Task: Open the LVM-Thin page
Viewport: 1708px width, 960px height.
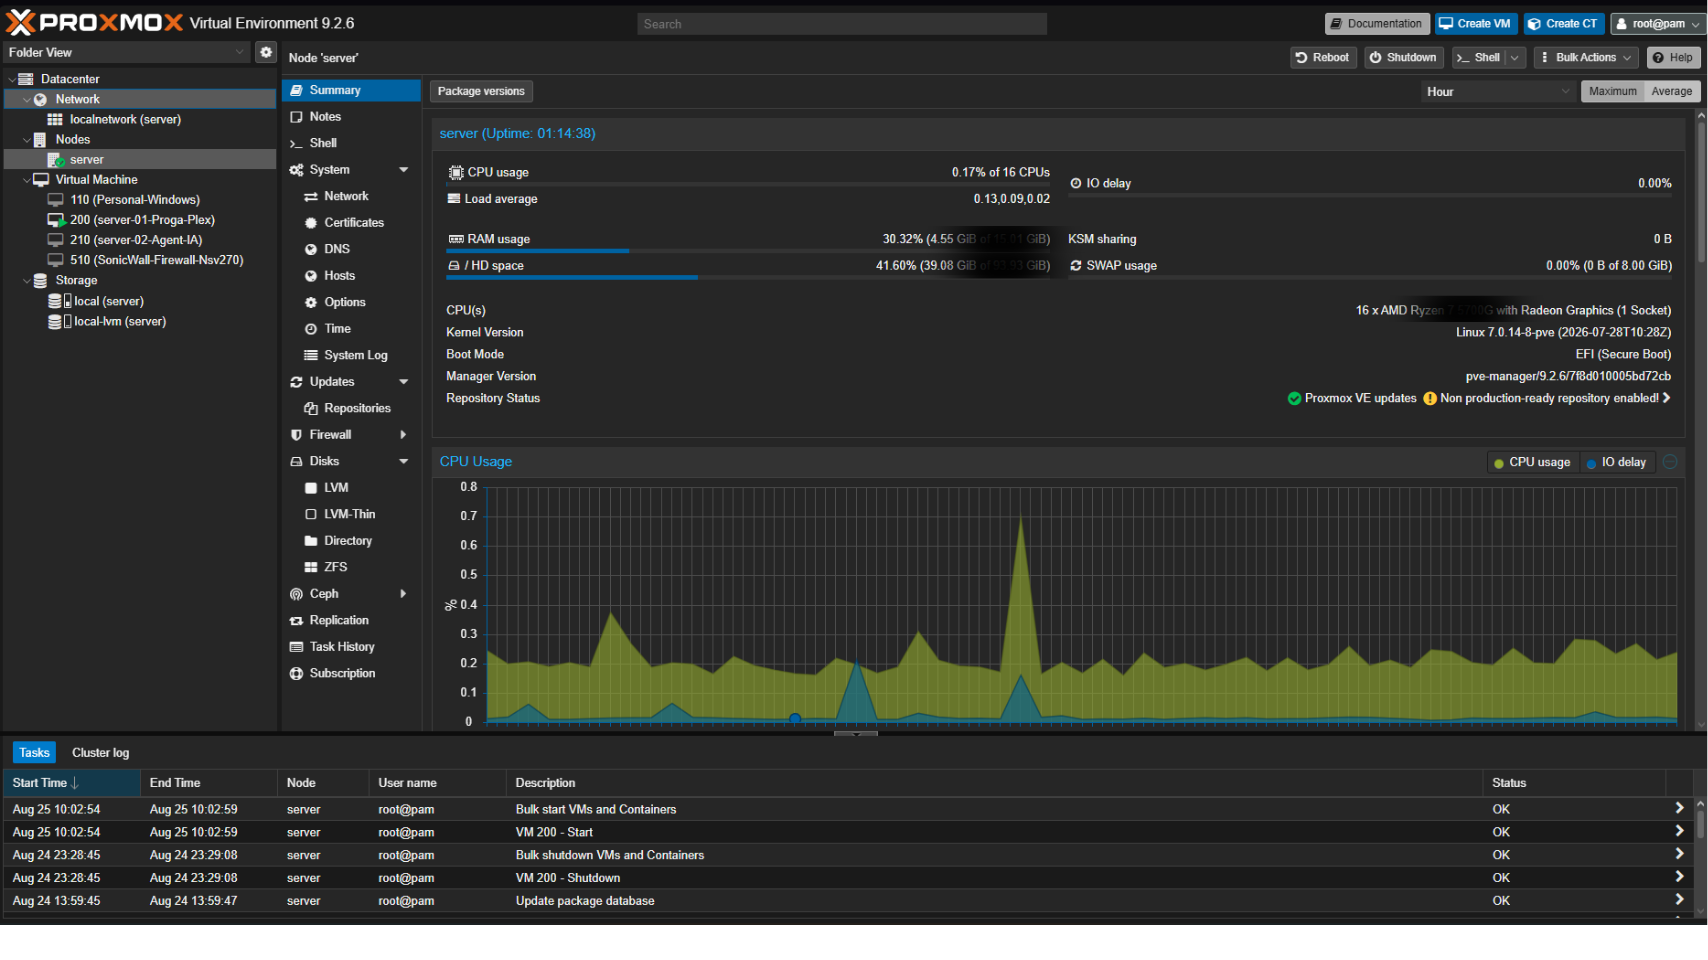Action: click(x=351, y=514)
